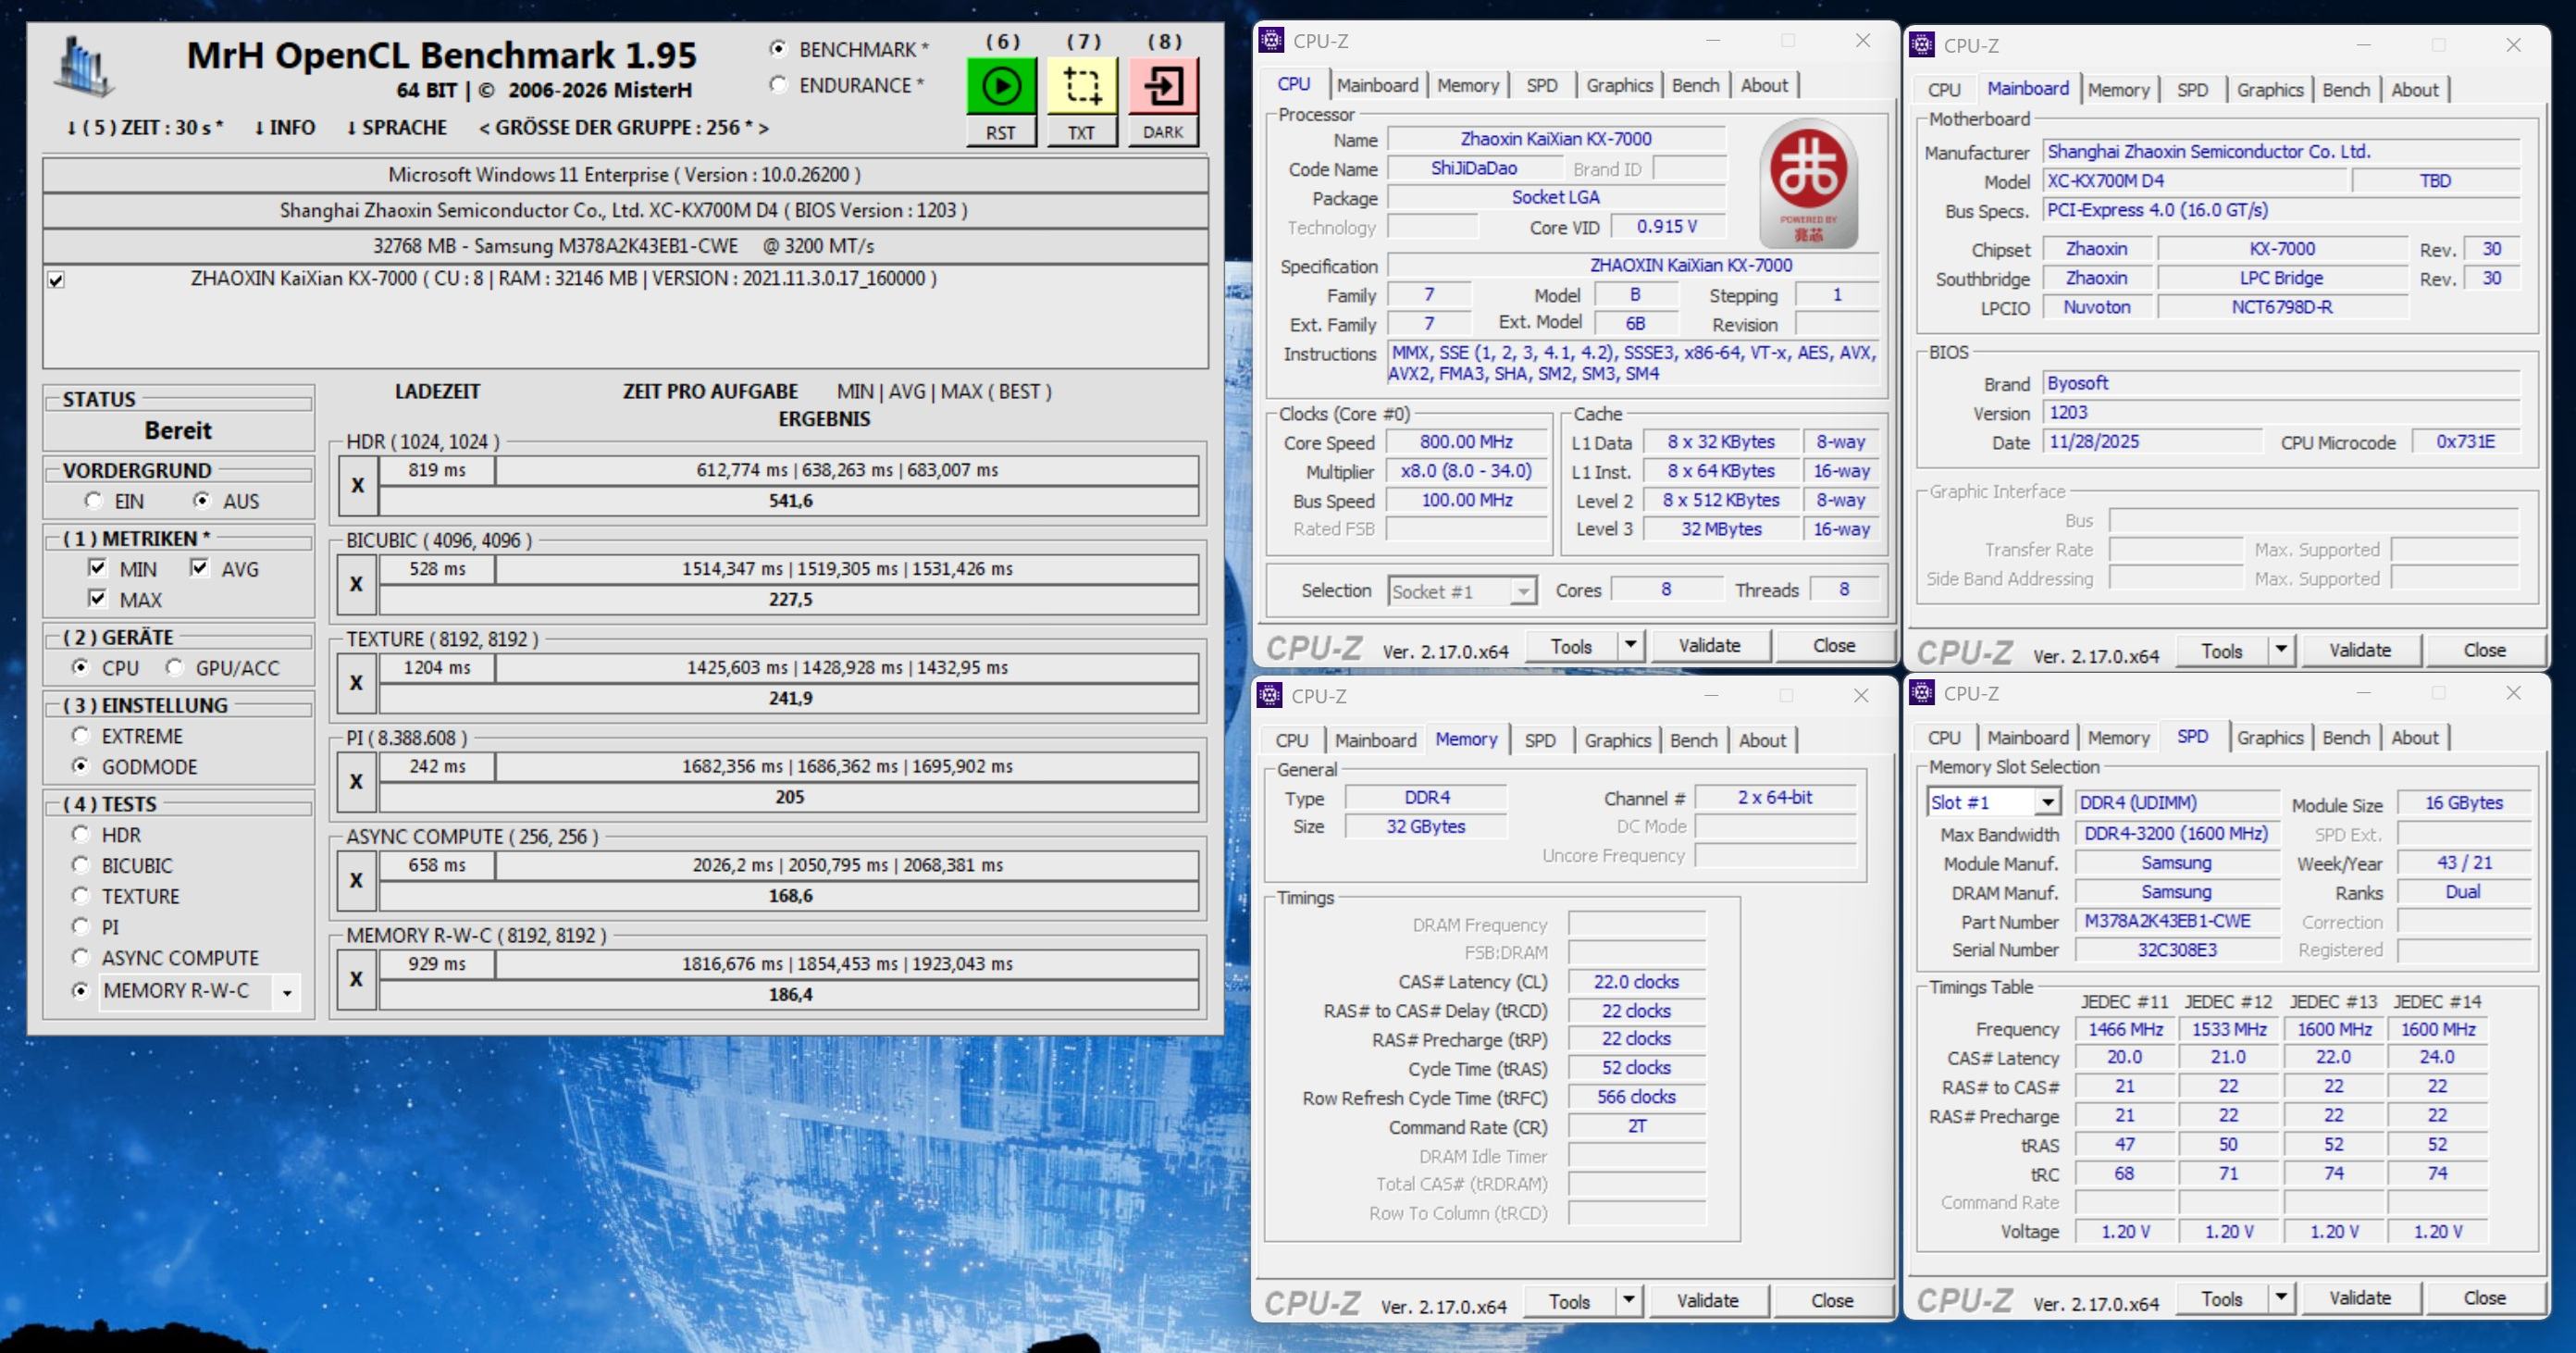Click the red dark mode icon
2576x1353 pixels.
(x=1163, y=86)
